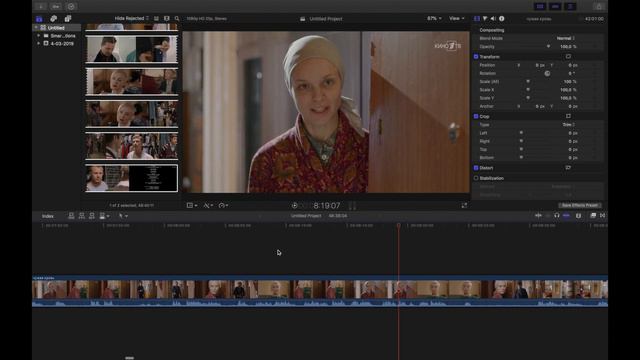The height and width of the screenshot is (360, 640).
Task: Click the Share export icon
Action: pos(599,7)
